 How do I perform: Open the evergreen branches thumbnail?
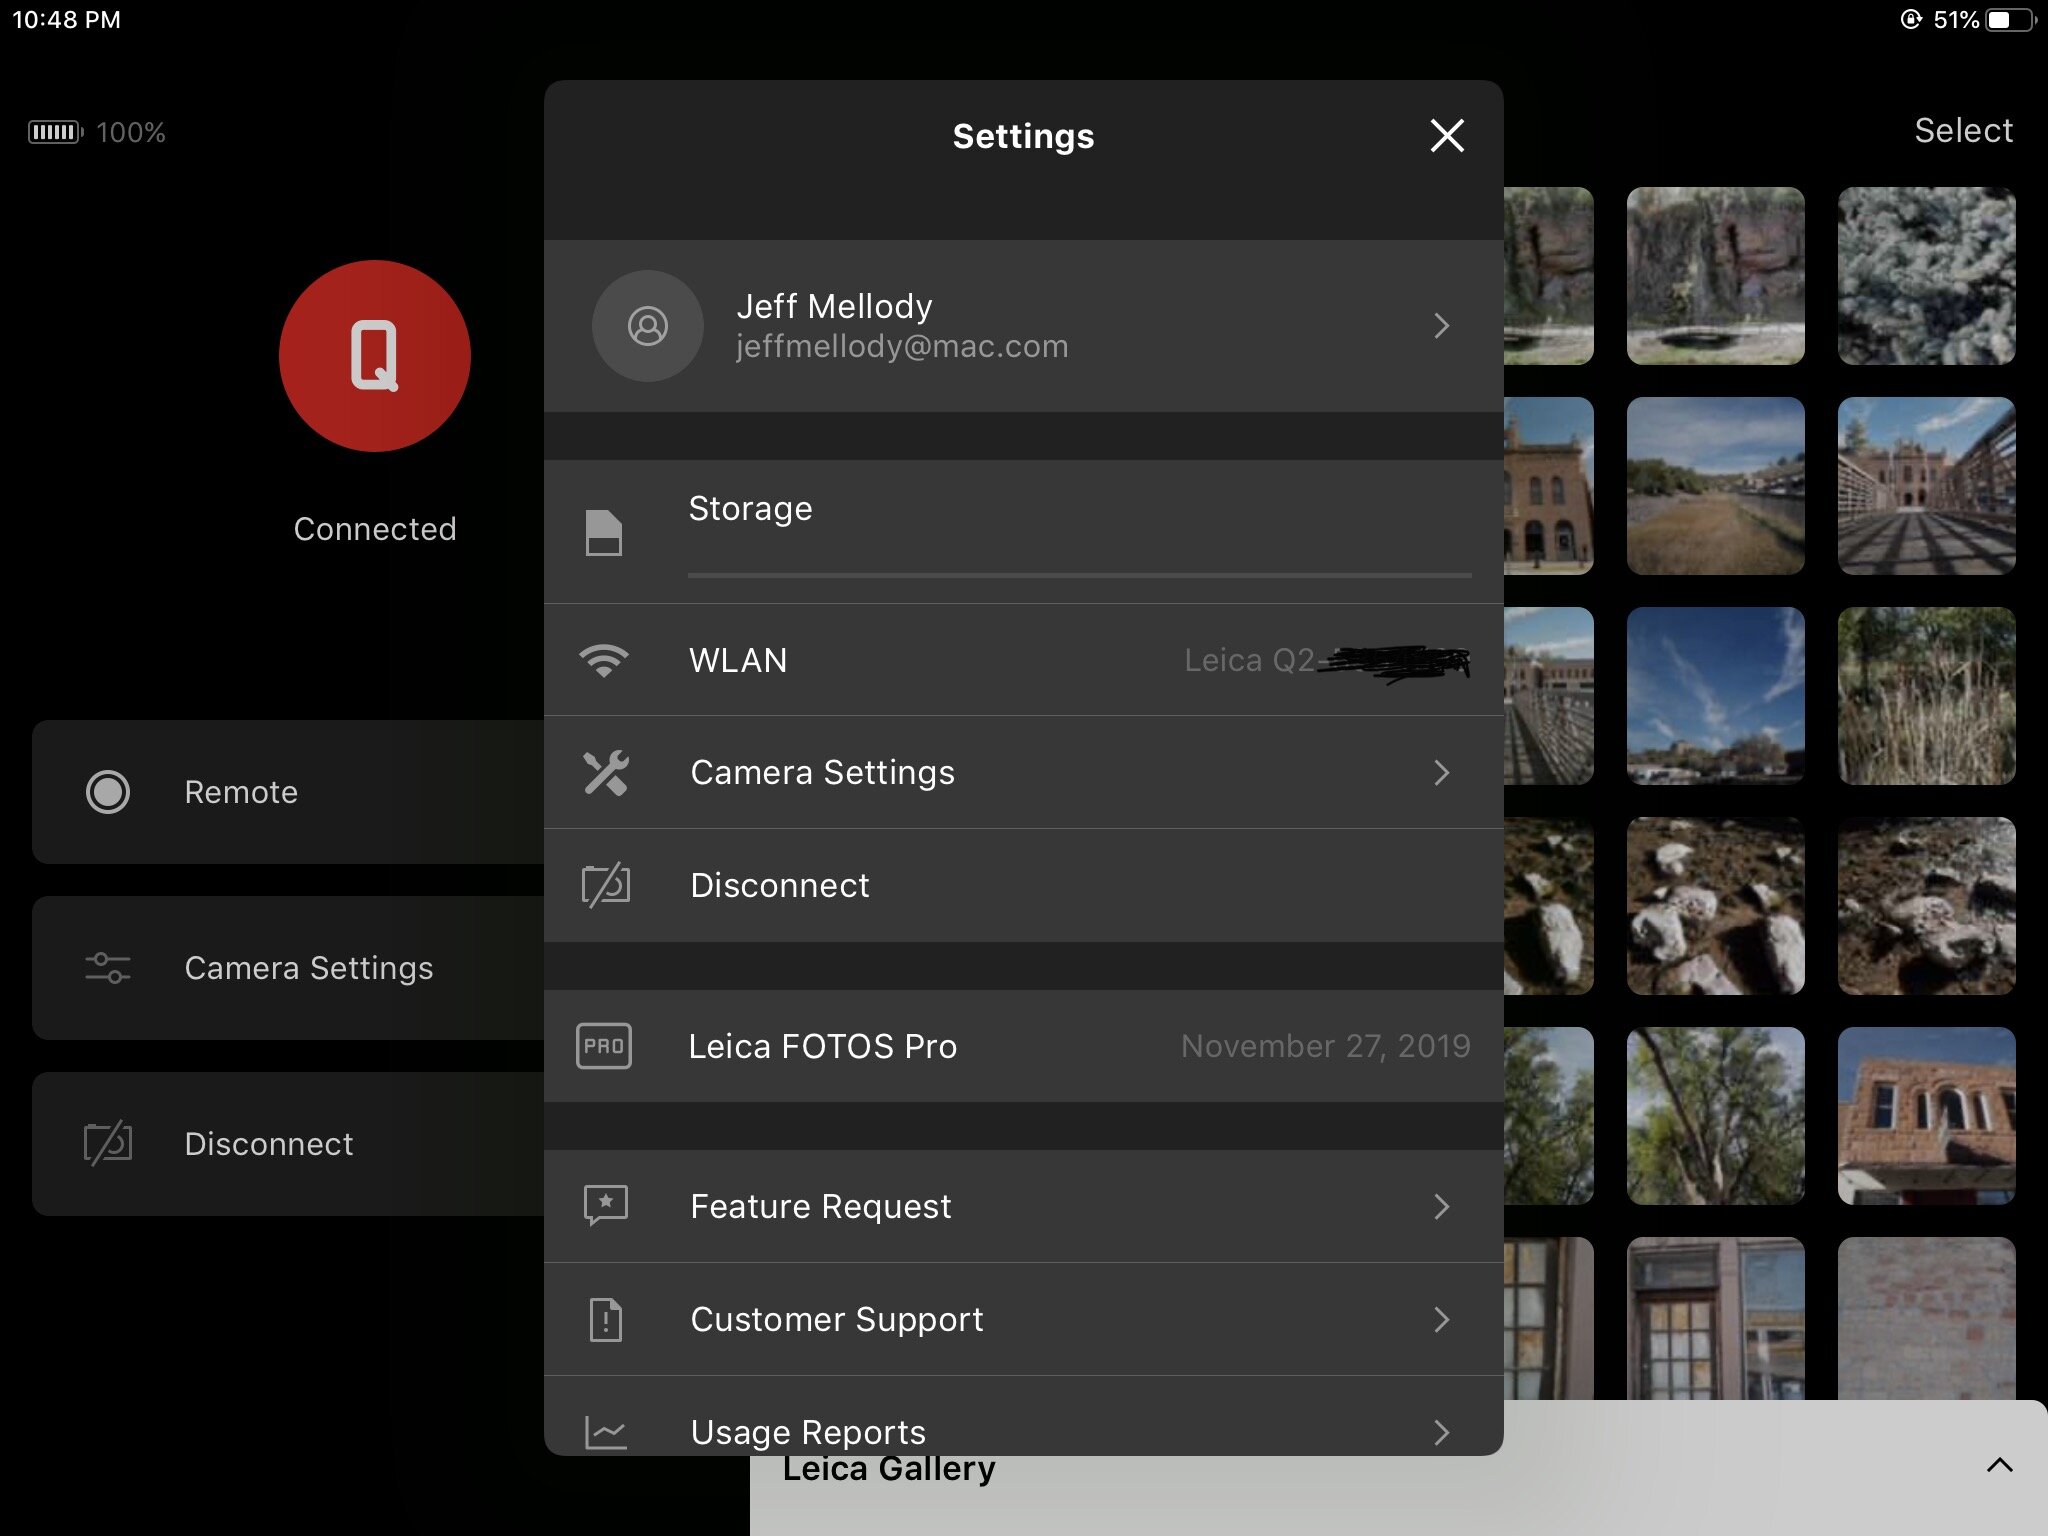(x=1926, y=276)
